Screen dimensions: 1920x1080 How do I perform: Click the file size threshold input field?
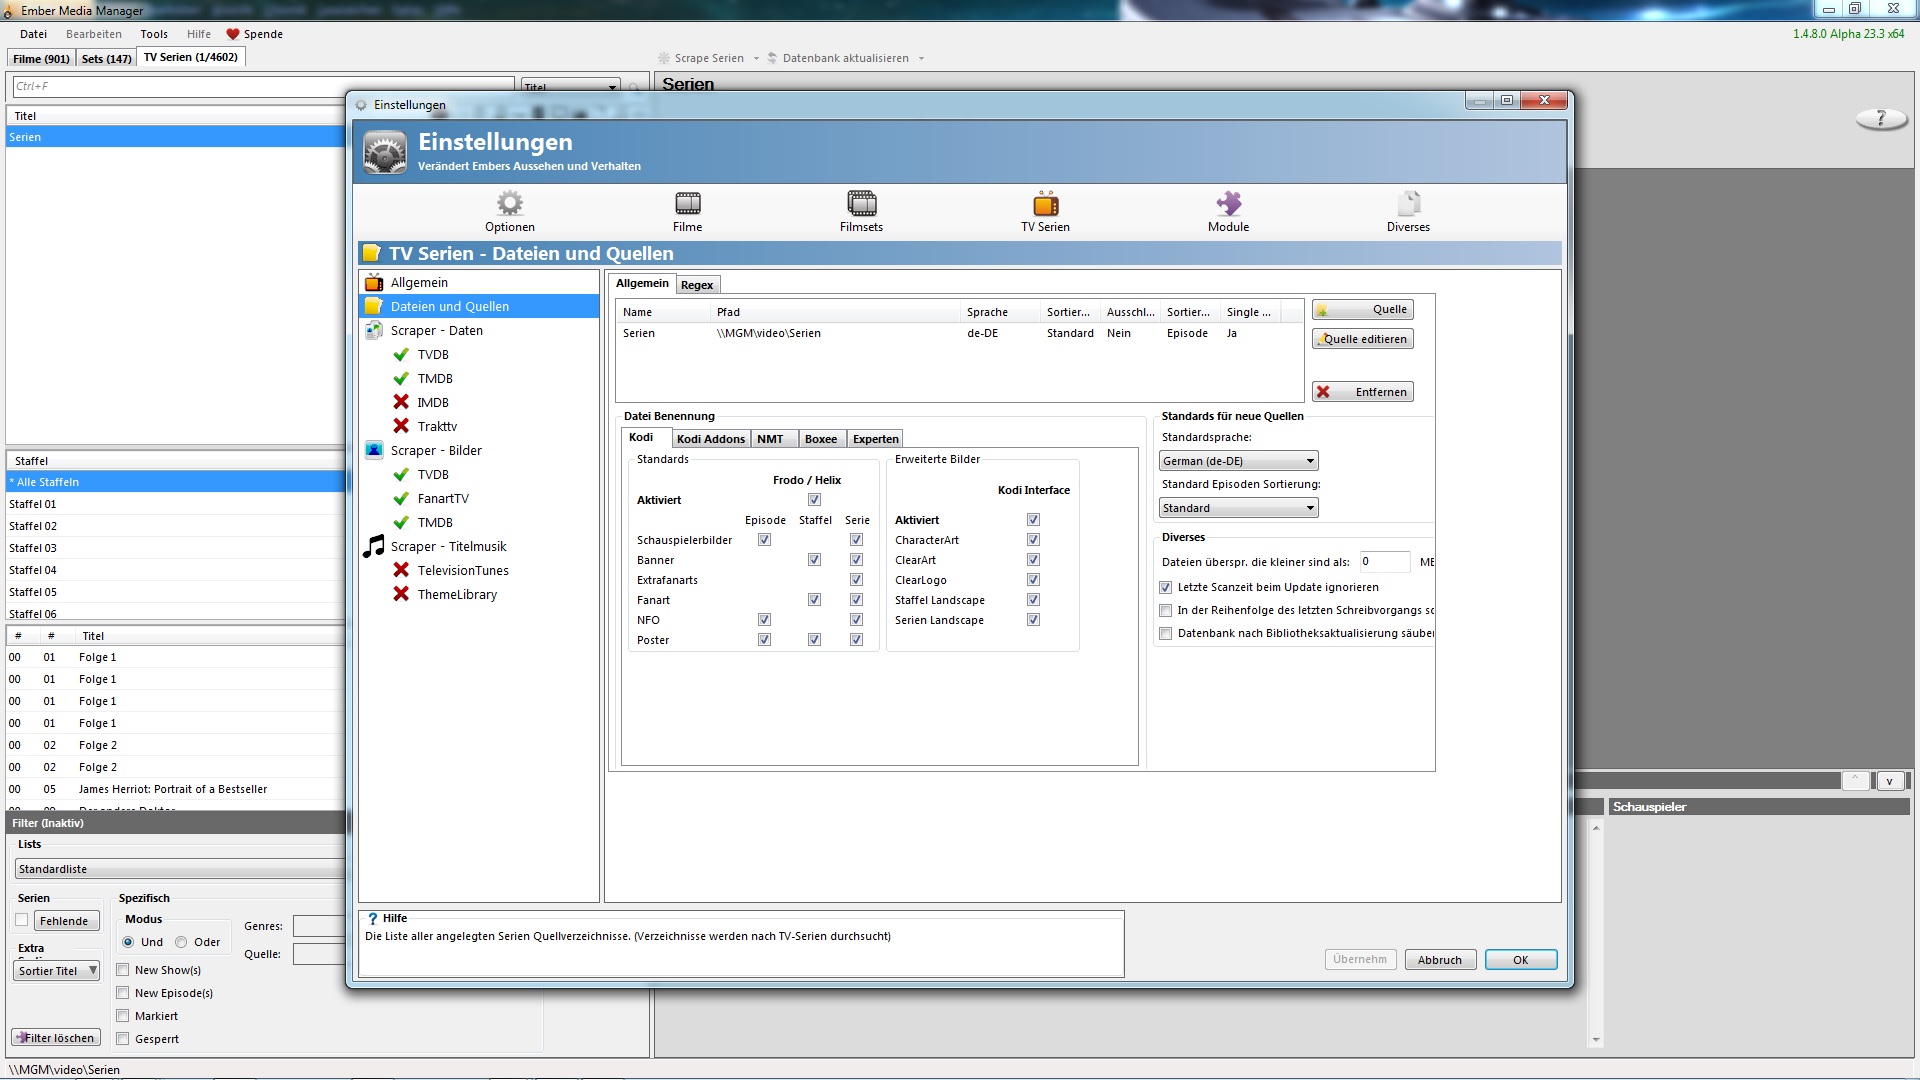1384,561
